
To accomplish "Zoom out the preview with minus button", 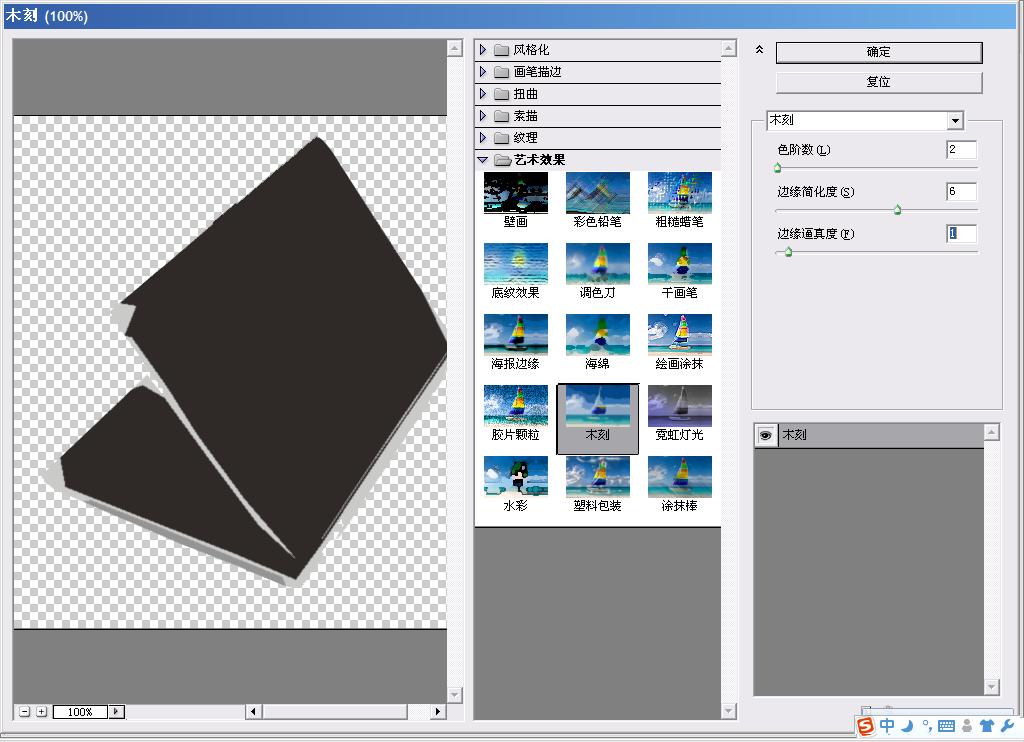I will (24, 711).
